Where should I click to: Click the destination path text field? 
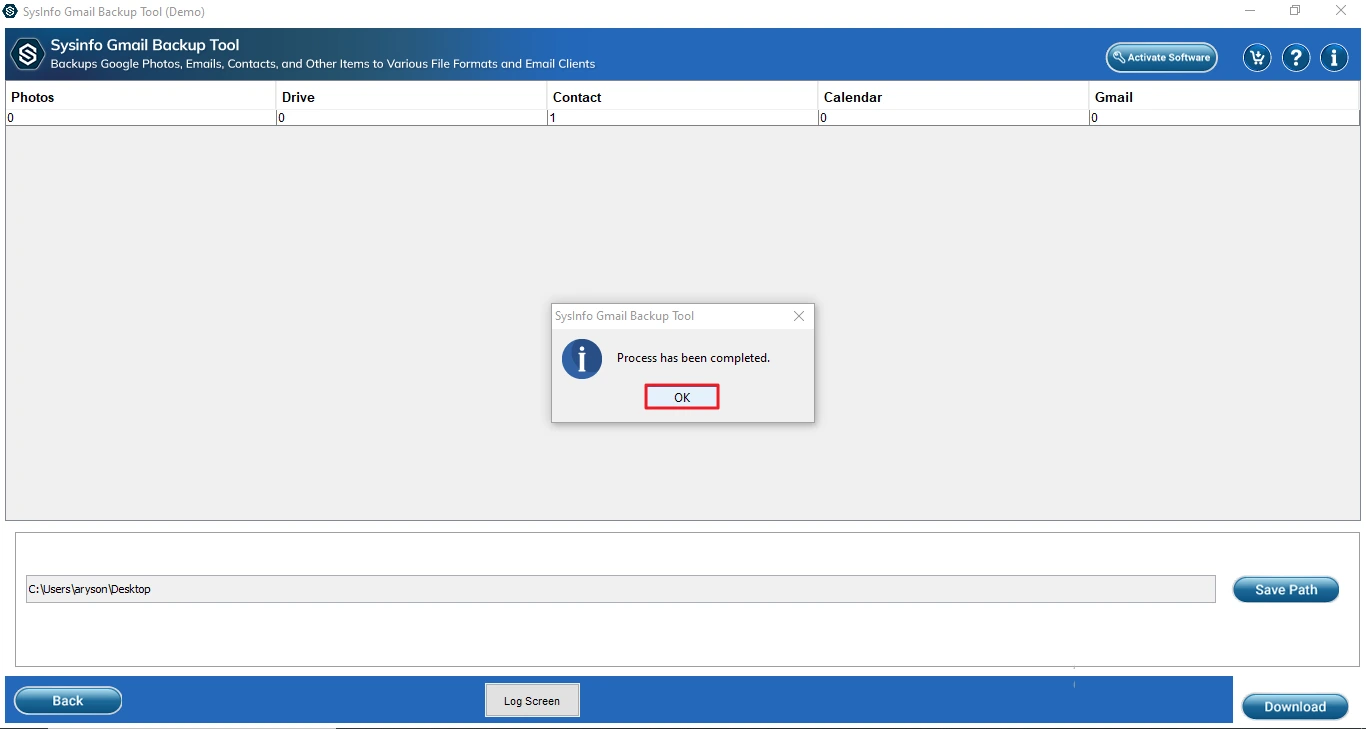coord(620,589)
